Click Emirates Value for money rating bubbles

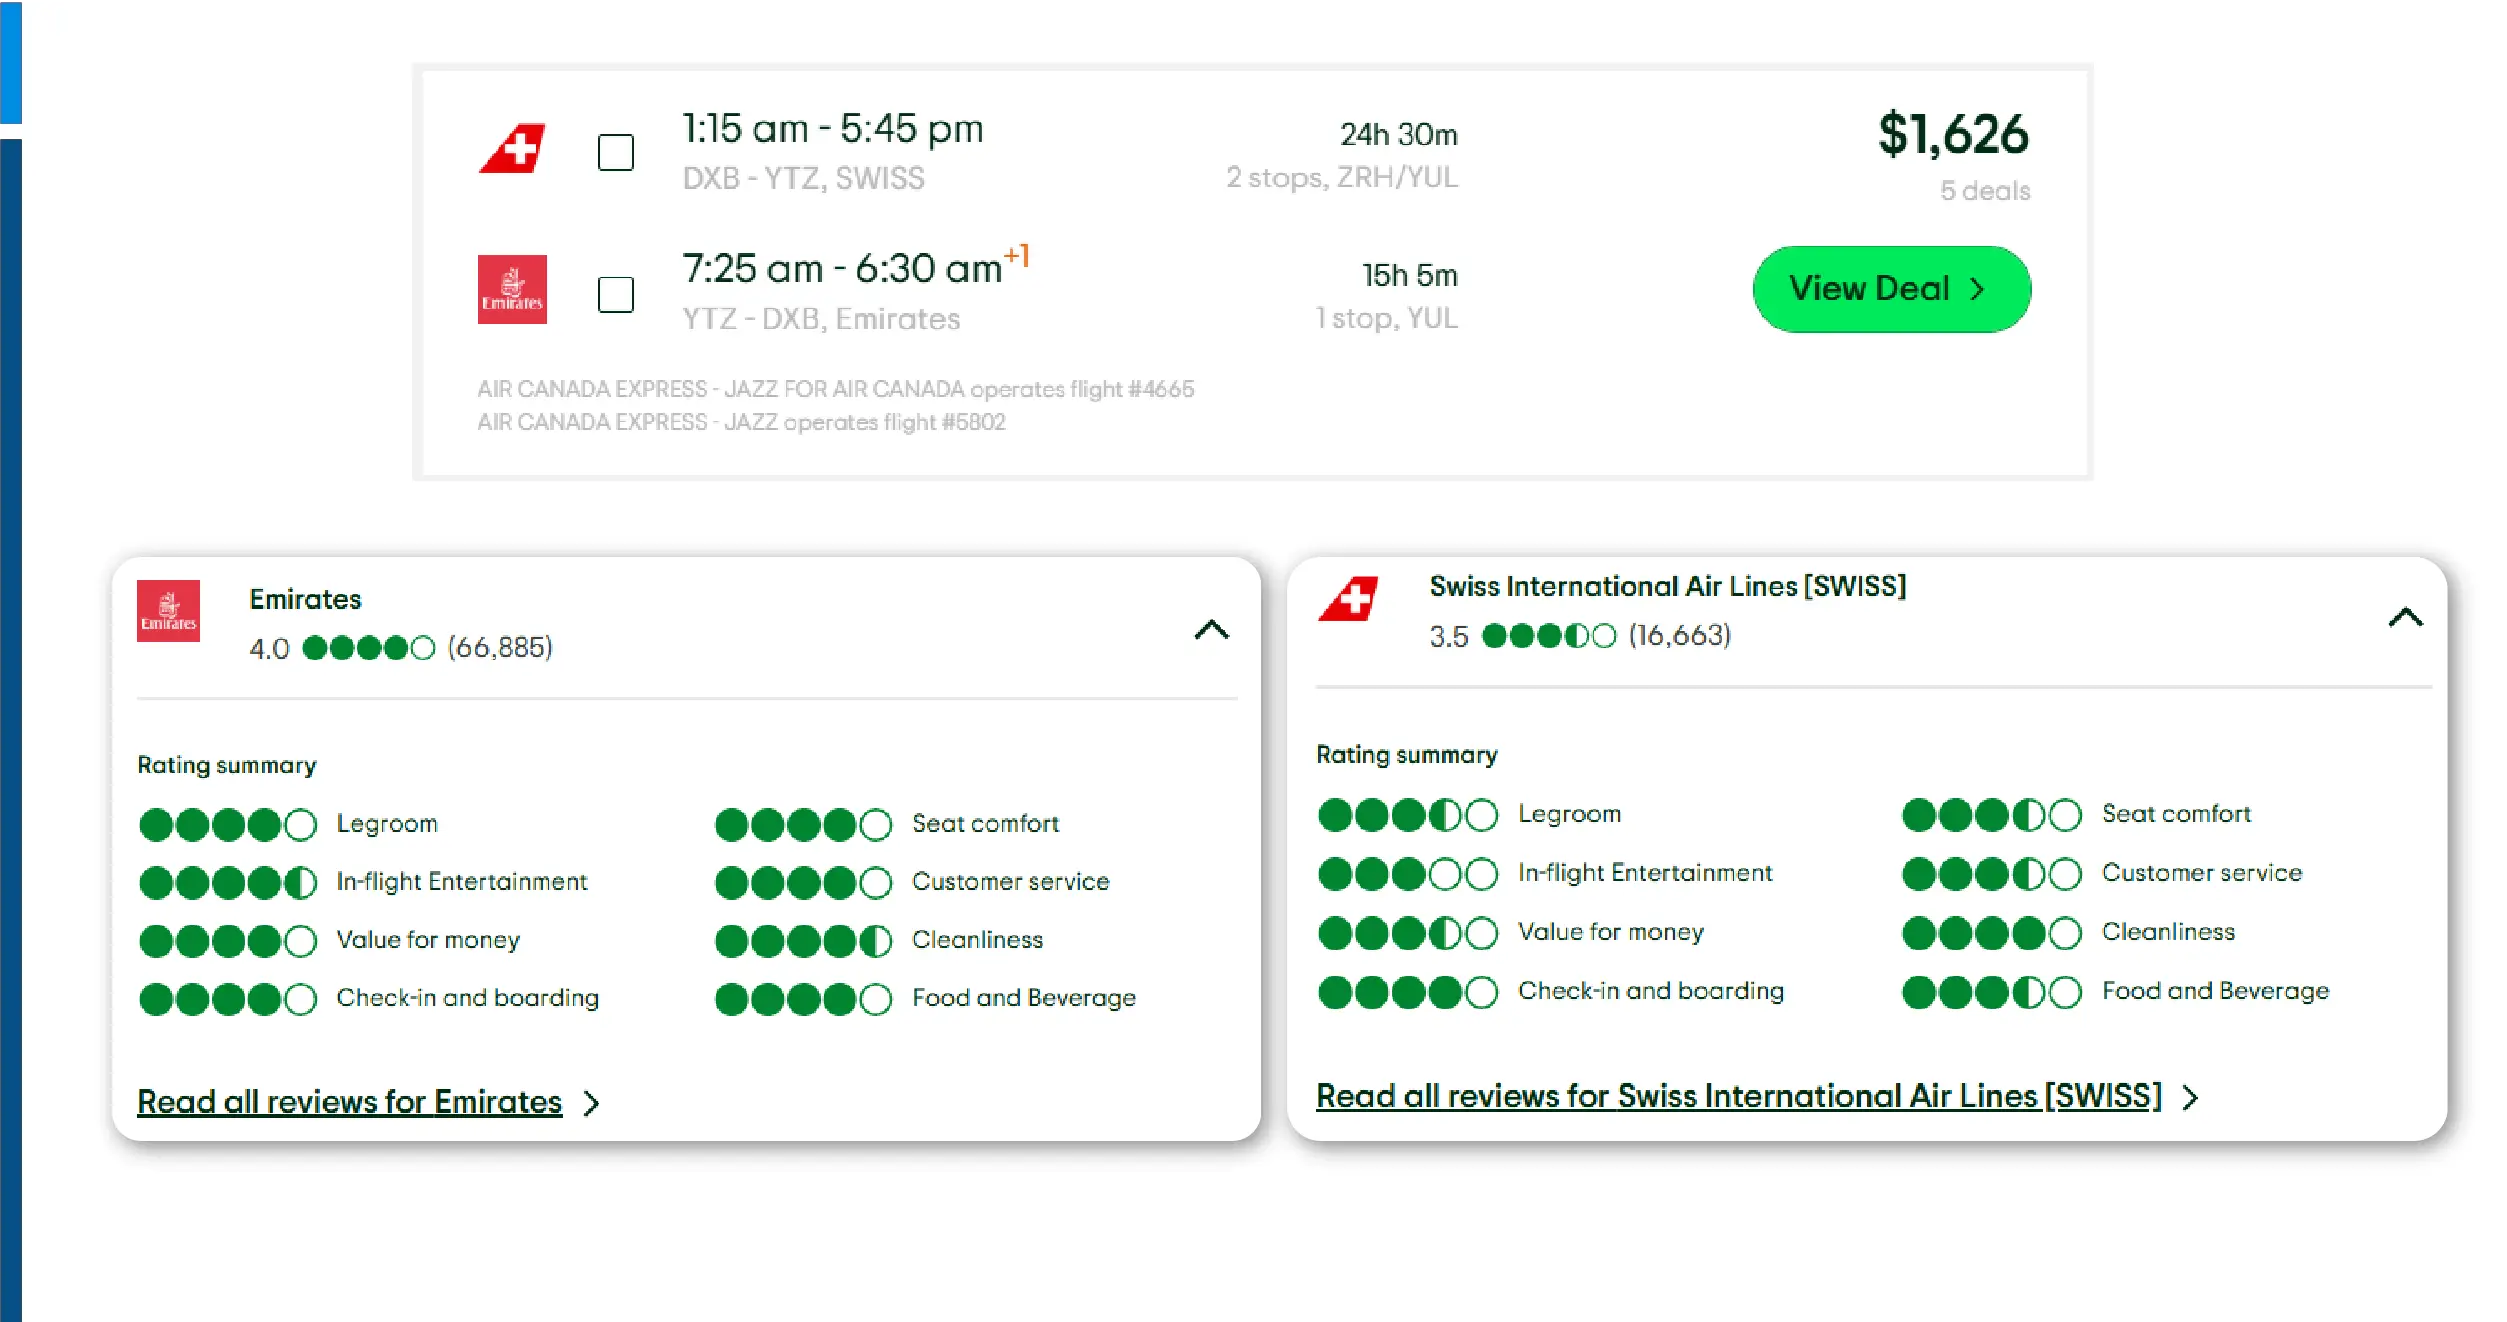coord(228,941)
